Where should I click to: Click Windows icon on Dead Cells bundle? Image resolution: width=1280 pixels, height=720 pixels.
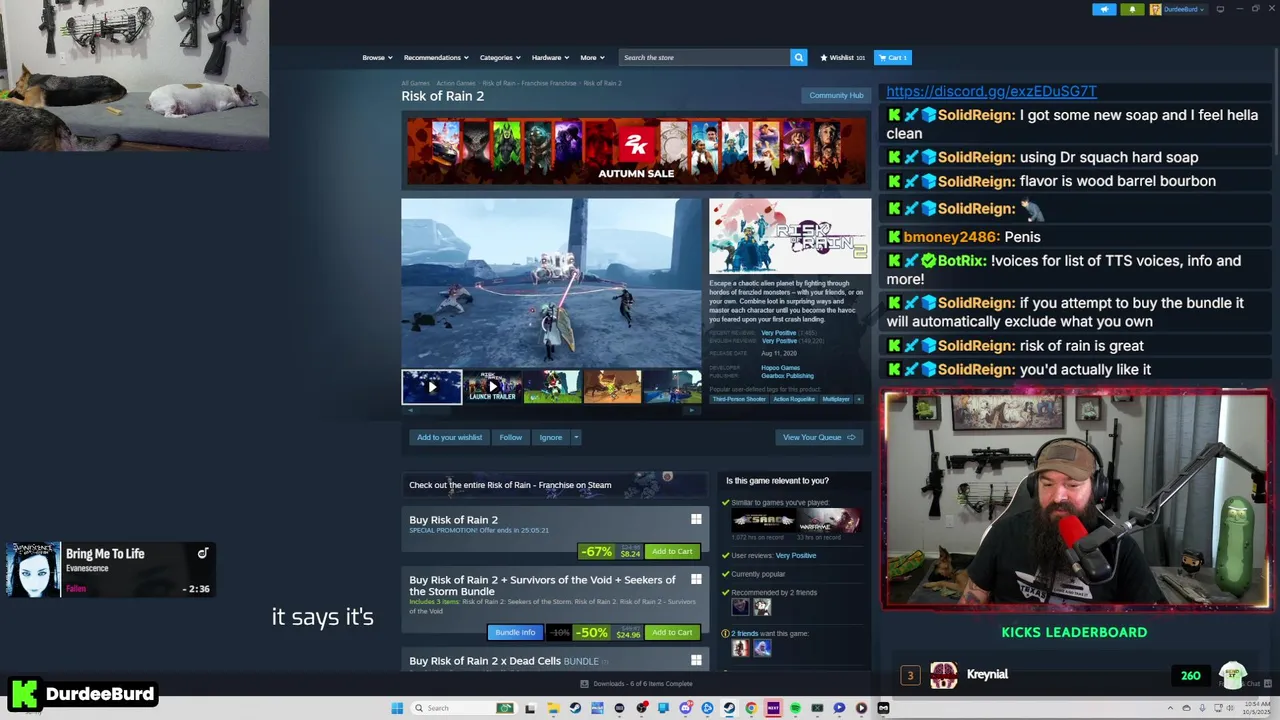point(696,660)
